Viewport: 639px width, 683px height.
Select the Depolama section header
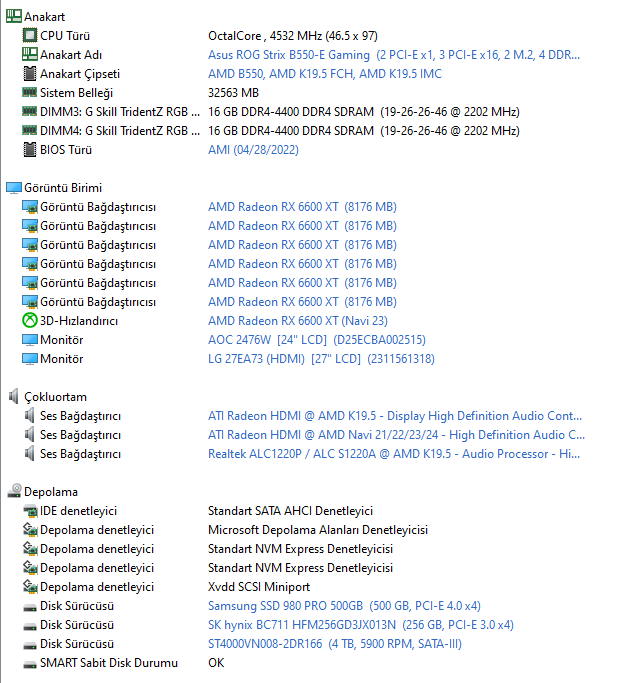click(x=51, y=492)
